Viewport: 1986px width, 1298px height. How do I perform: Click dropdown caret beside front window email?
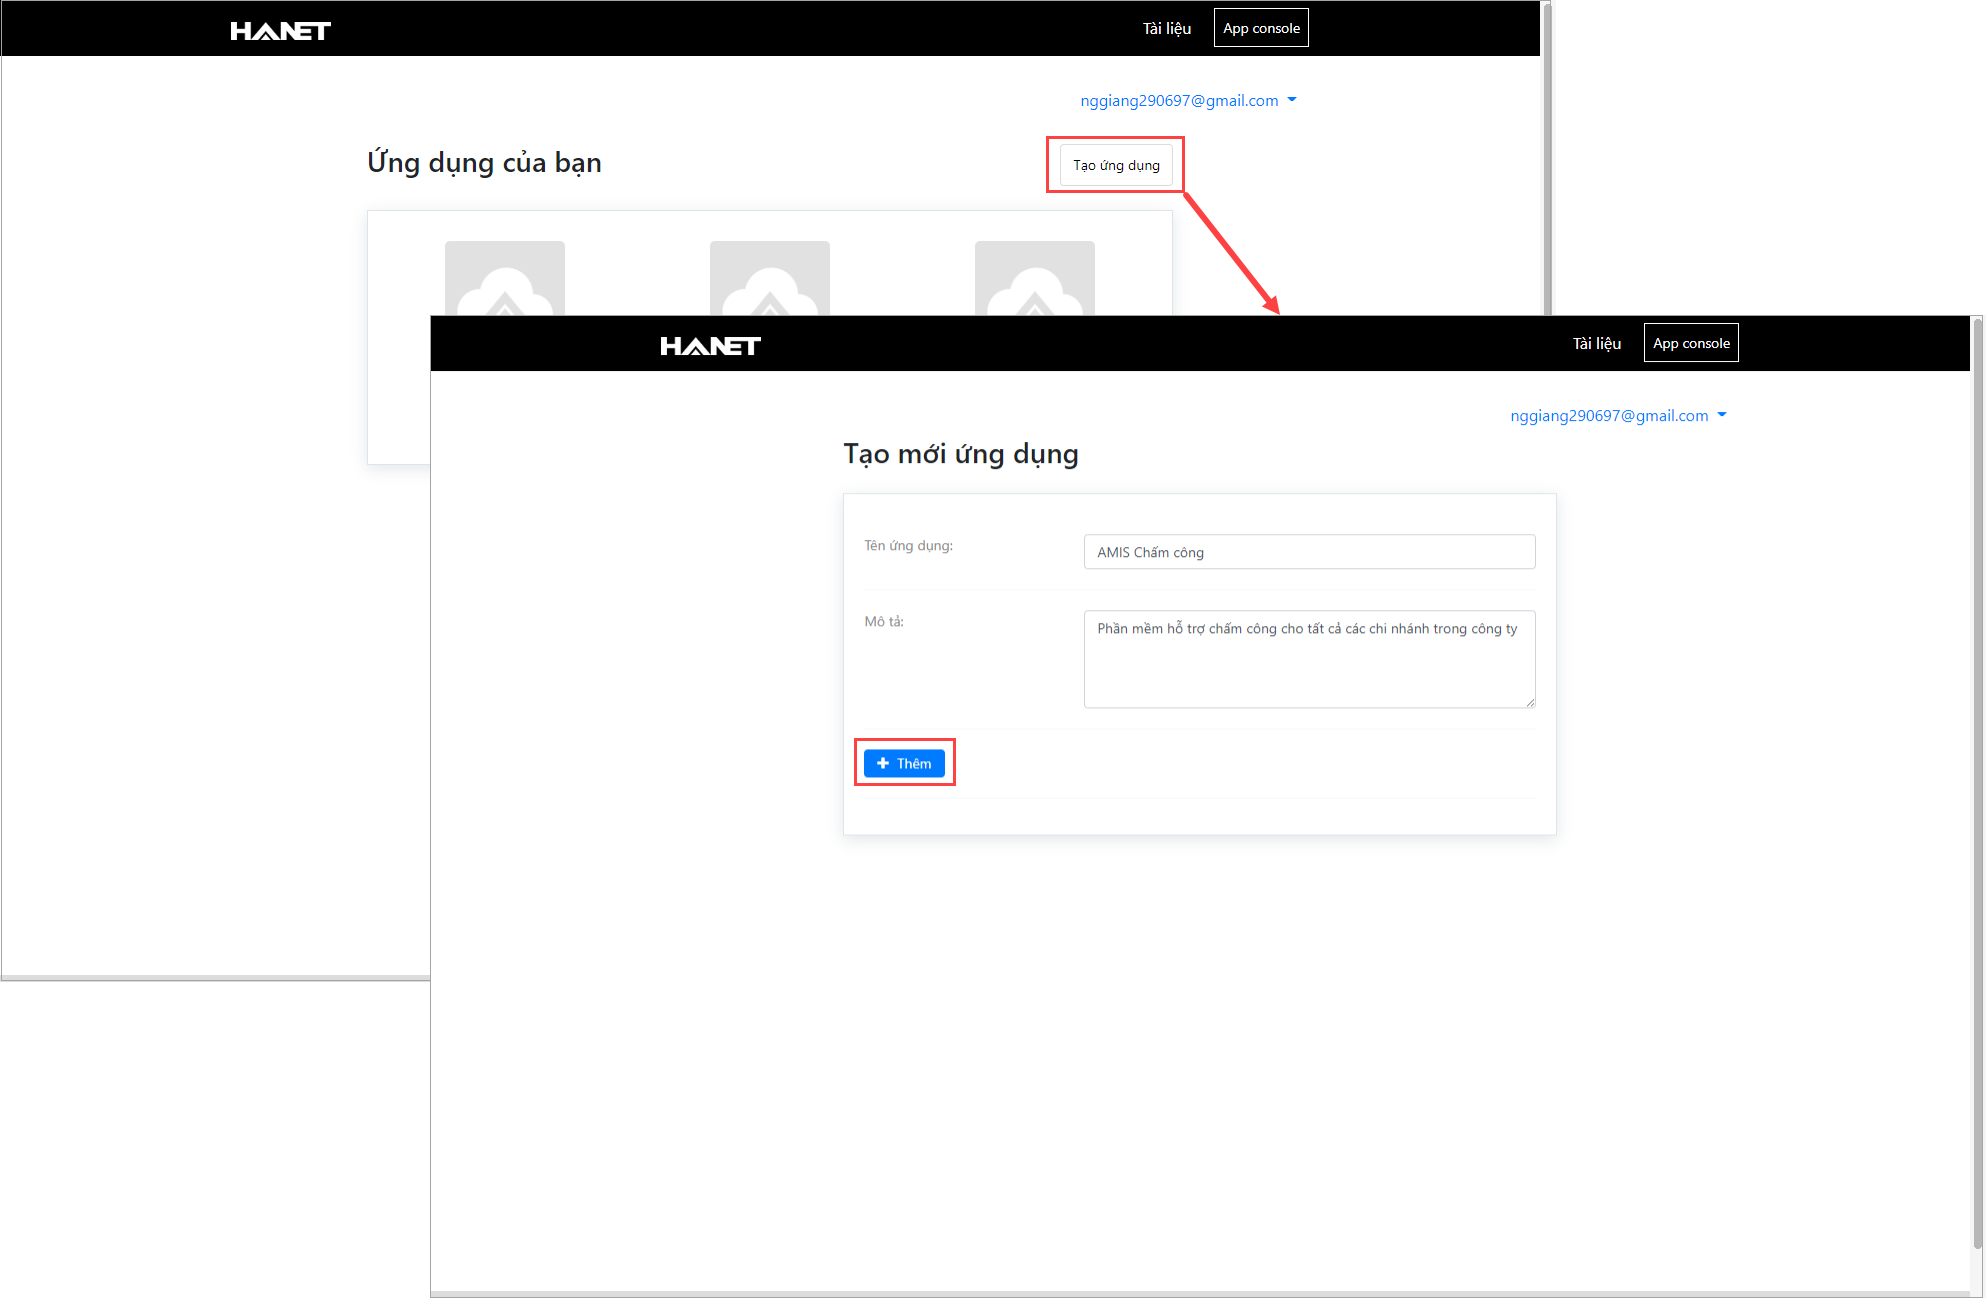coord(1722,415)
